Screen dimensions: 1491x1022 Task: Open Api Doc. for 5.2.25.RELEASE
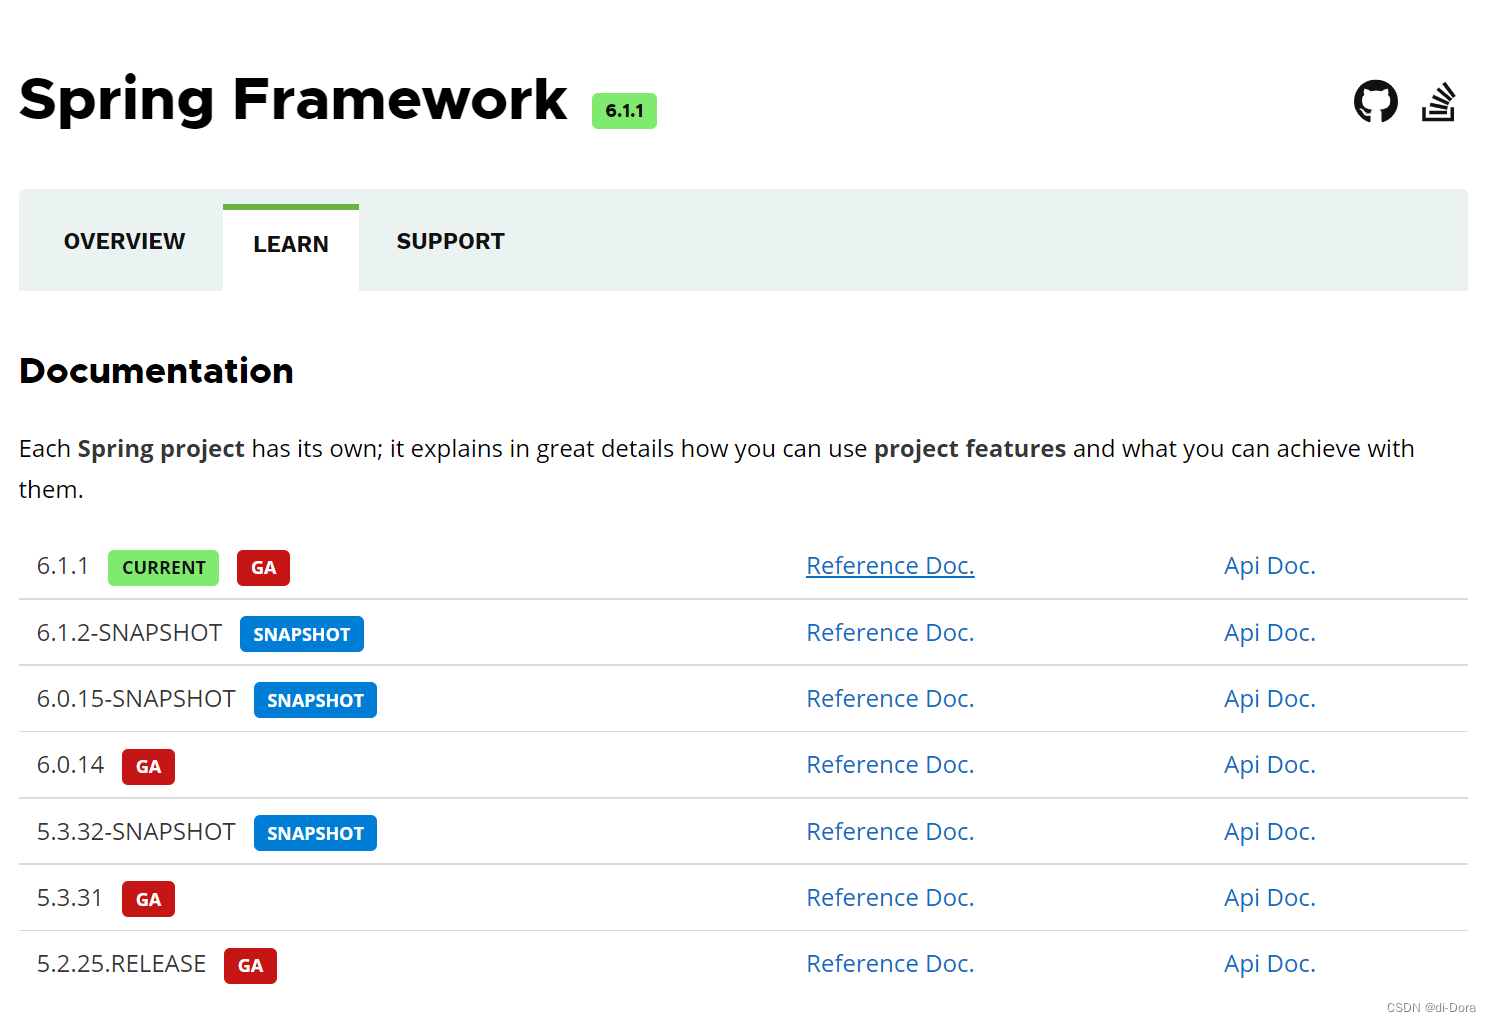(1269, 964)
